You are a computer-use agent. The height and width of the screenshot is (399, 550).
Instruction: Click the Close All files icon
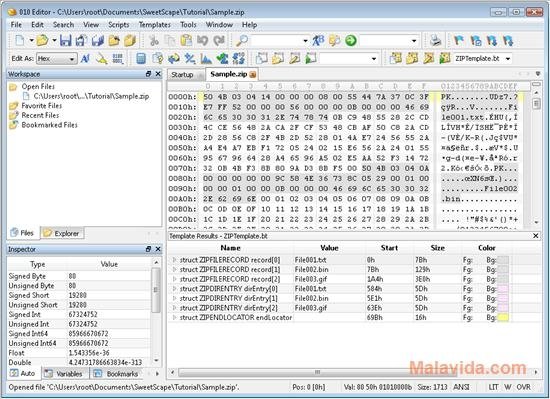130,41
